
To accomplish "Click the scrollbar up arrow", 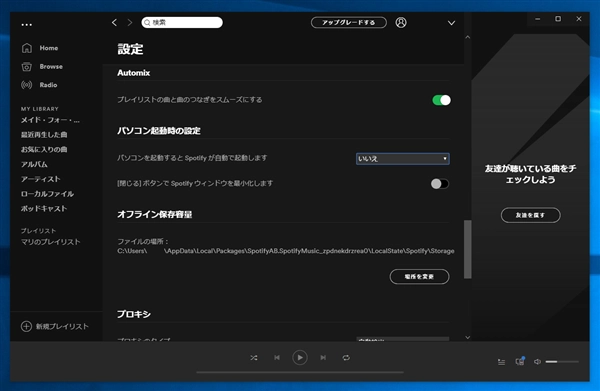I will pyautogui.click(x=468, y=37).
